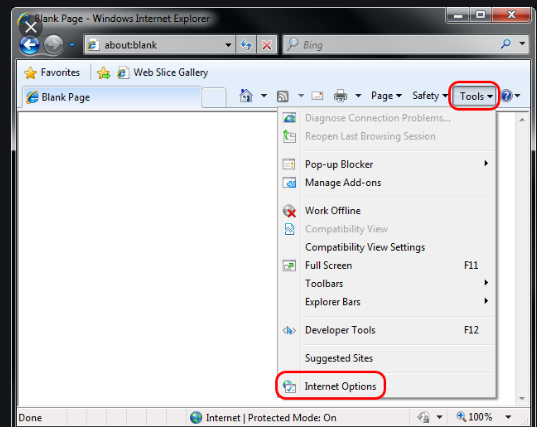Click the search magnifier button
The height and width of the screenshot is (427, 537).
coord(505,43)
